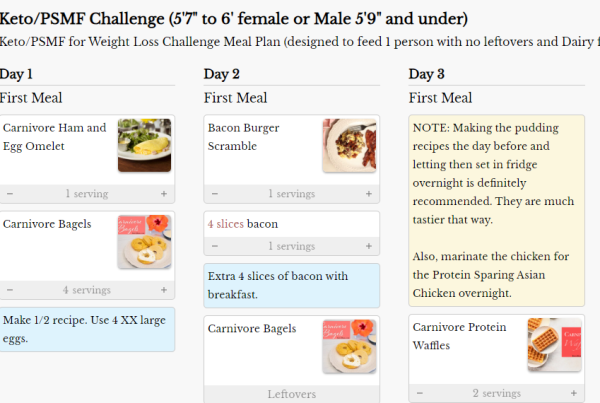The width and height of the screenshot is (600, 403).
Task: Open the Bacon Burger Scramble photo
Action: point(349,145)
